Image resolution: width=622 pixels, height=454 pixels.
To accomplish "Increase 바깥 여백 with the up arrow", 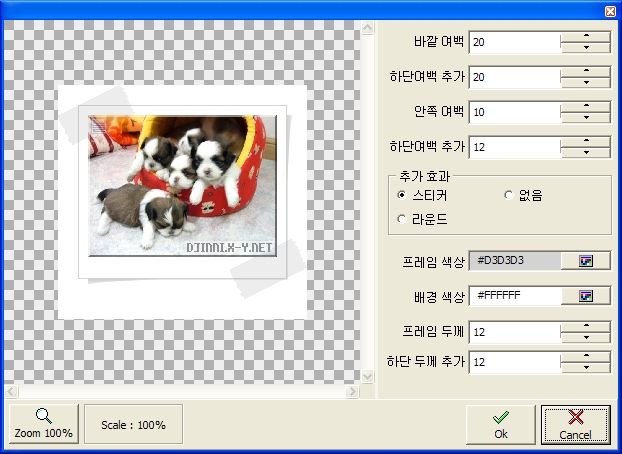I will point(586,36).
